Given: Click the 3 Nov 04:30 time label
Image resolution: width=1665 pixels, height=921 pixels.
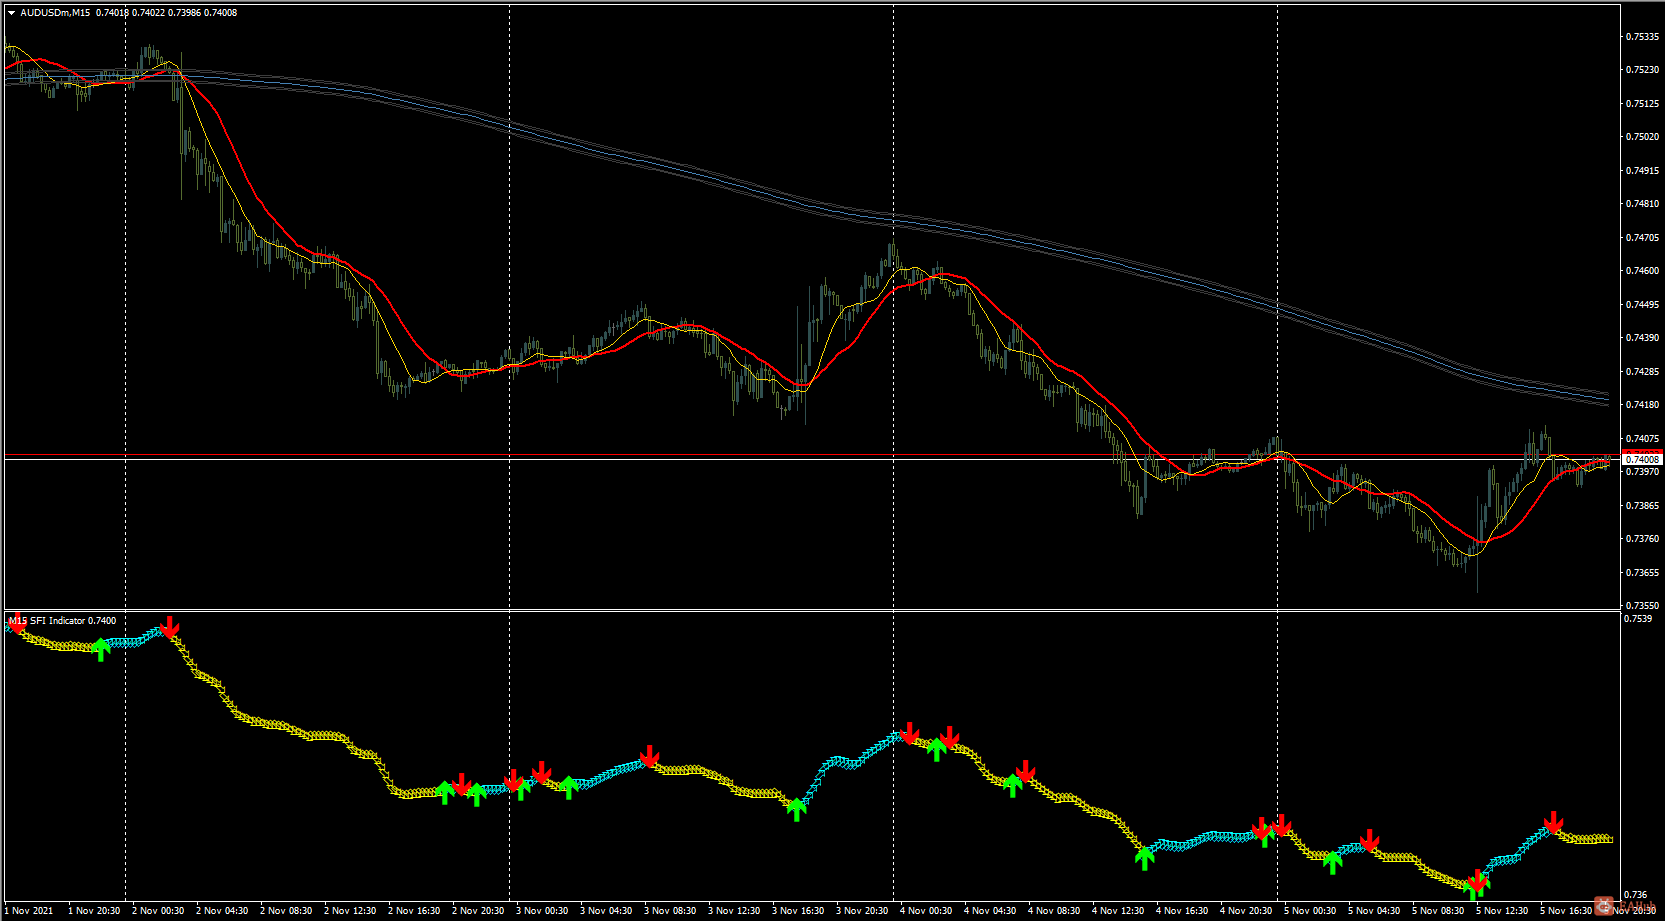Looking at the screenshot, I should tap(606, 911).
